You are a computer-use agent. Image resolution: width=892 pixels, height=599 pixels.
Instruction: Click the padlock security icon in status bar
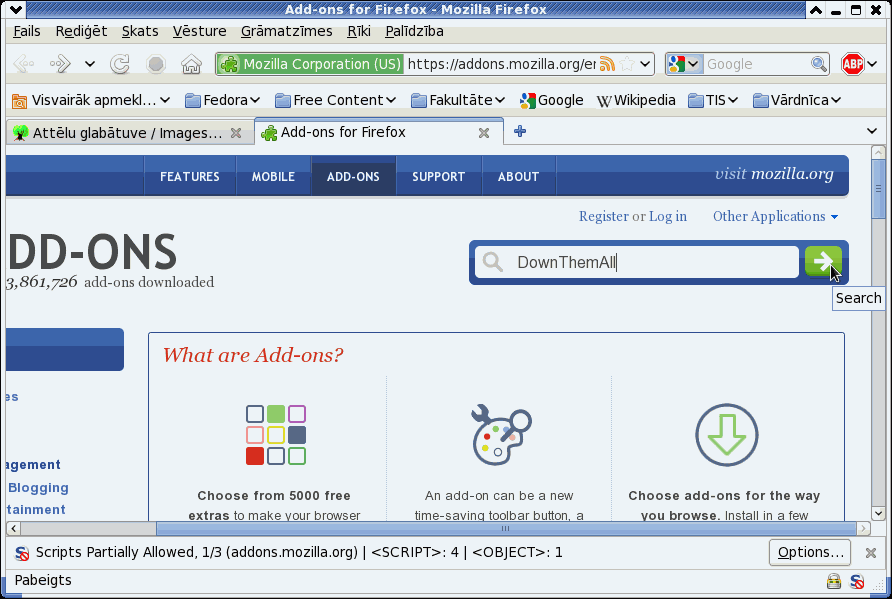tap(833, 581)
